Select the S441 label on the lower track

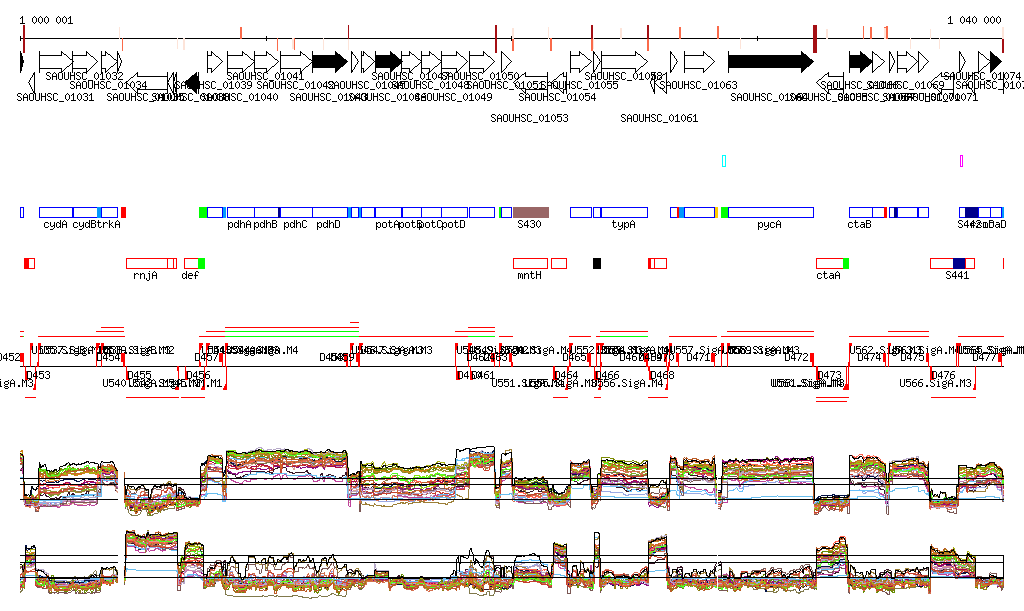click(957, 275)
